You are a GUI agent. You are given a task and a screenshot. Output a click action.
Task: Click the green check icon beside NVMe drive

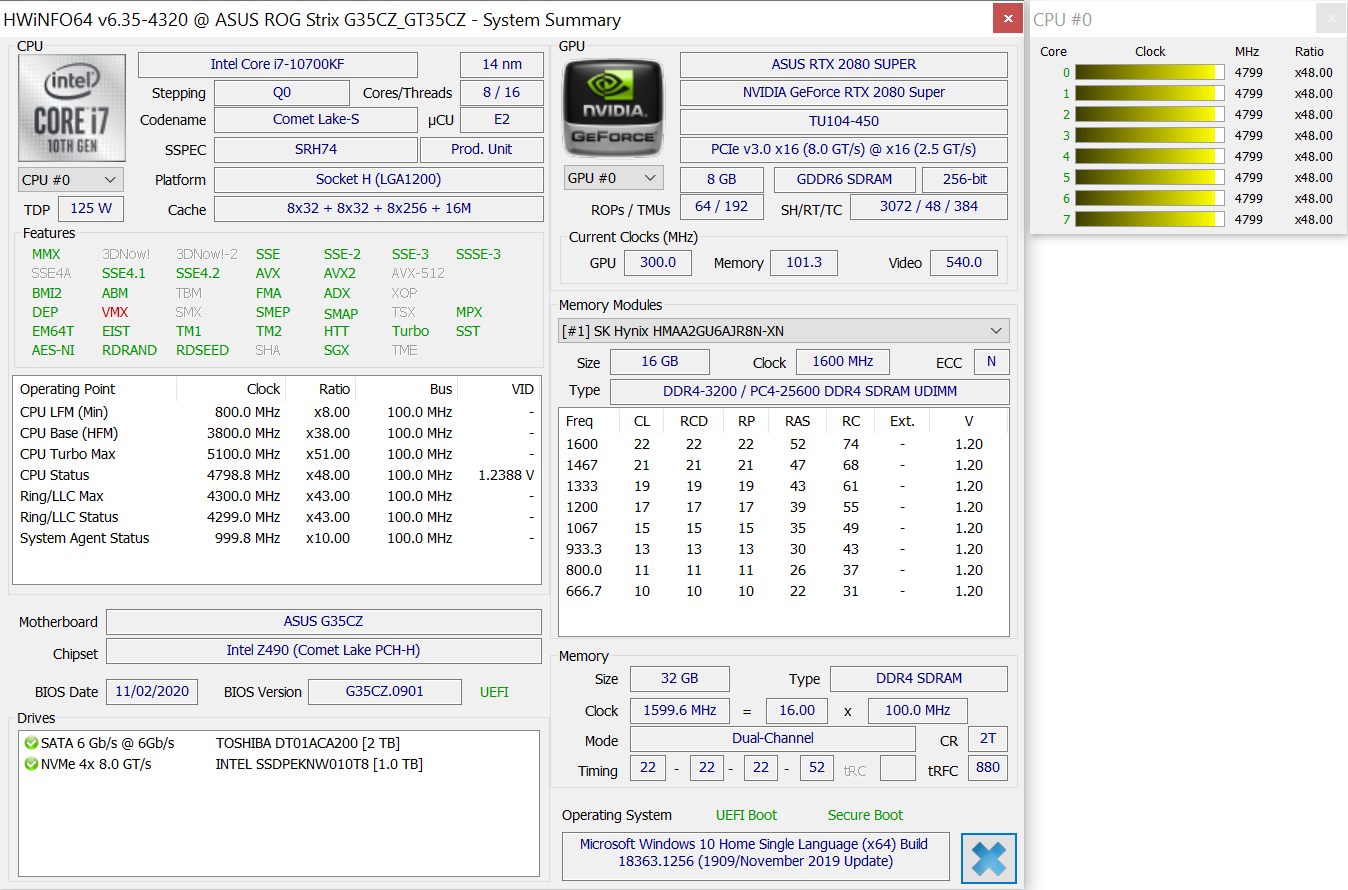point(31,764)
